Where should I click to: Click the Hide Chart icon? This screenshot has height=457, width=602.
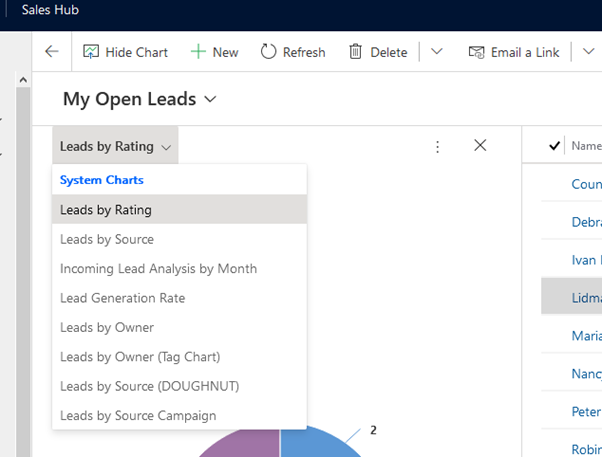(91, 52)
